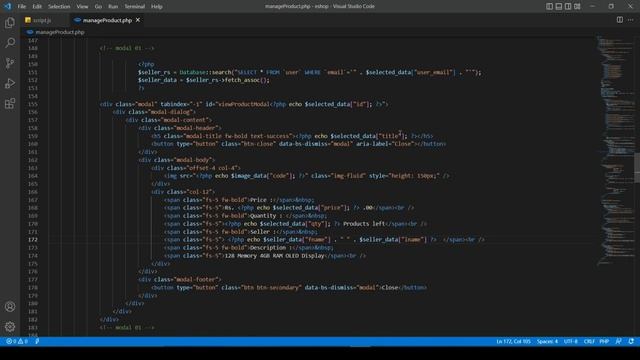The height and width of the screenshot is (360, 640).
Task: Click the minimap code overview
Action: point(616,151)
